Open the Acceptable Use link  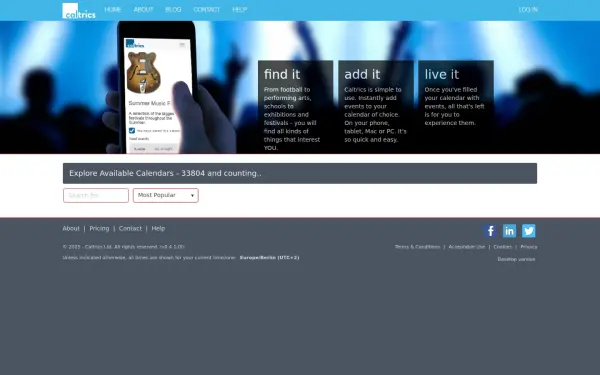pos(467,247)
